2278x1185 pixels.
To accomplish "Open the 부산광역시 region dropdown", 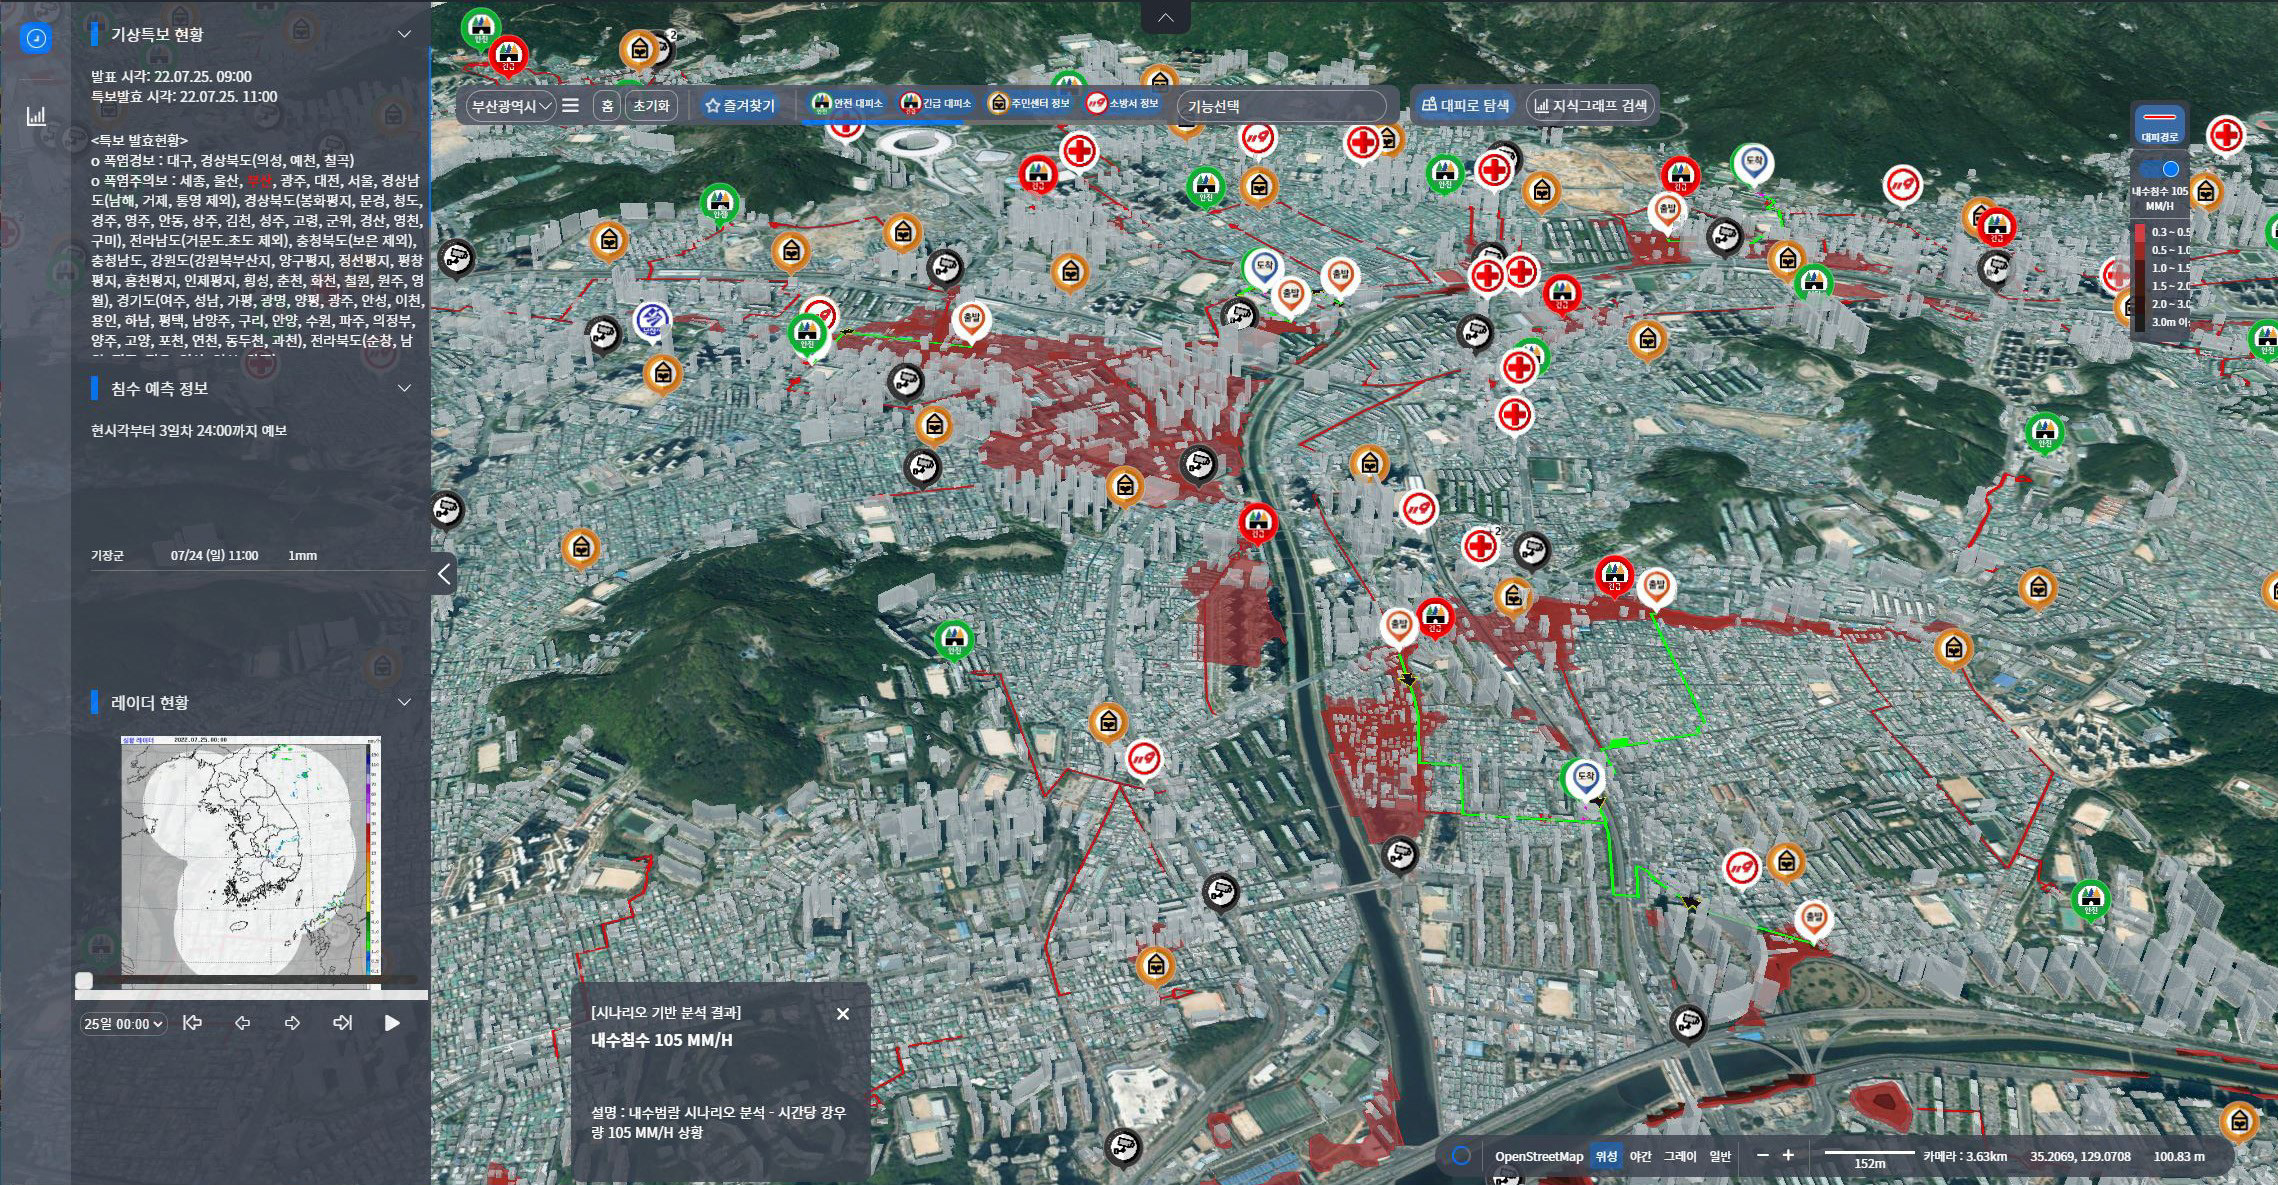I will tap(512, 105).
